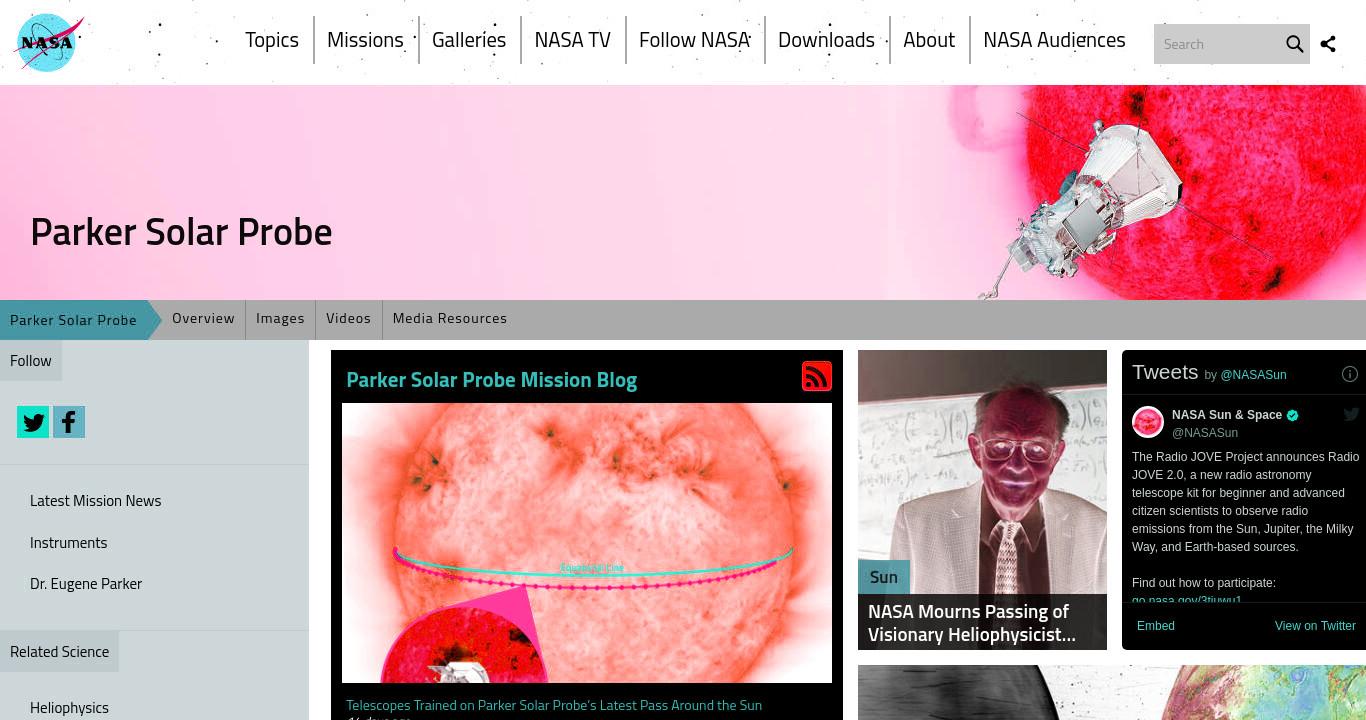Viewport: 1366px width, 720px height.
Task: Click the Twitter widget info icon
Action: click(1349, 374)
